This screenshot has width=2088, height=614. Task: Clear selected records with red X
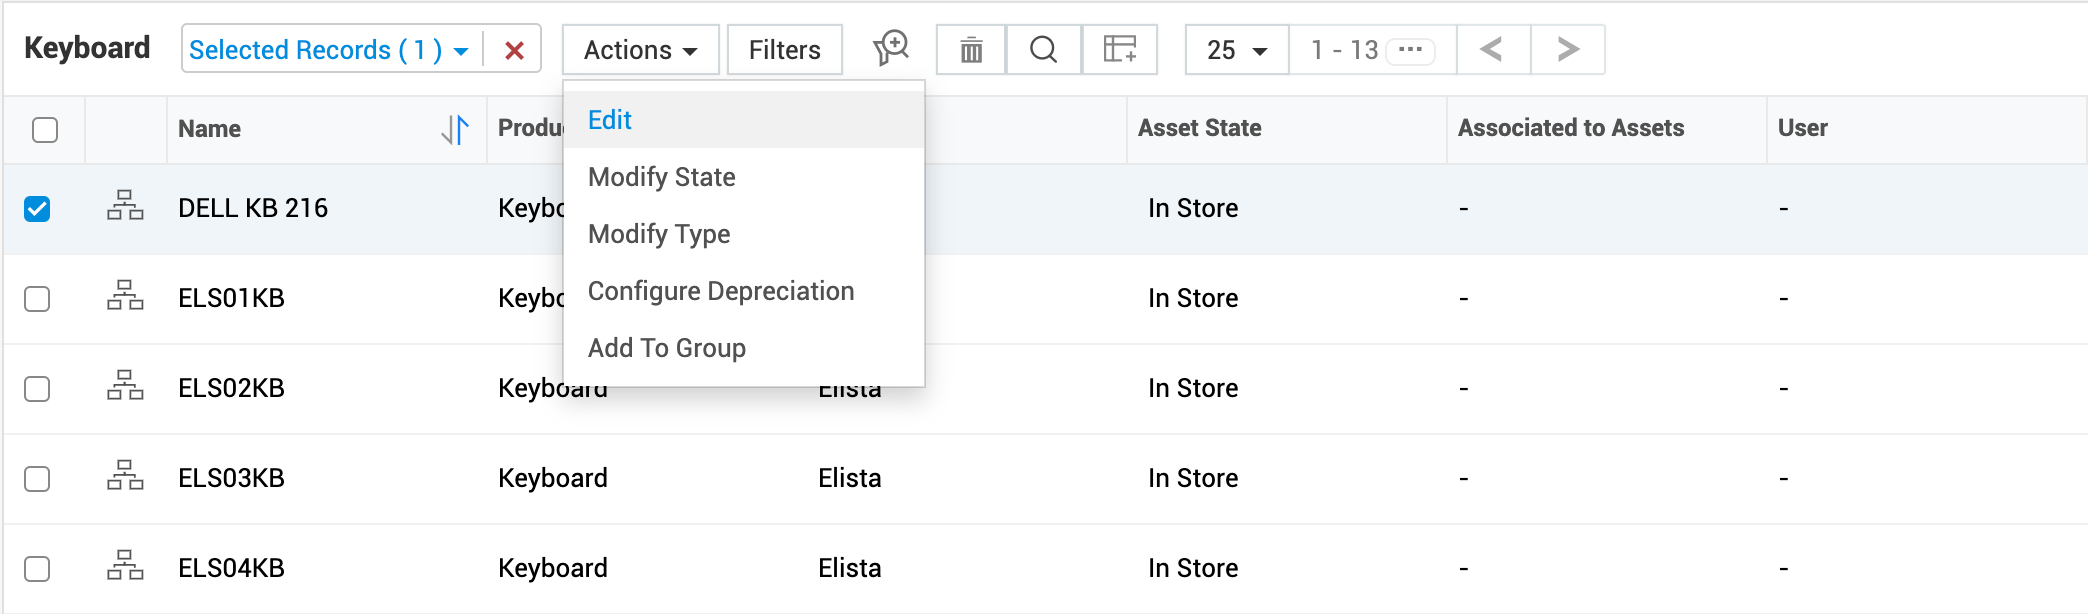(514, 51)
